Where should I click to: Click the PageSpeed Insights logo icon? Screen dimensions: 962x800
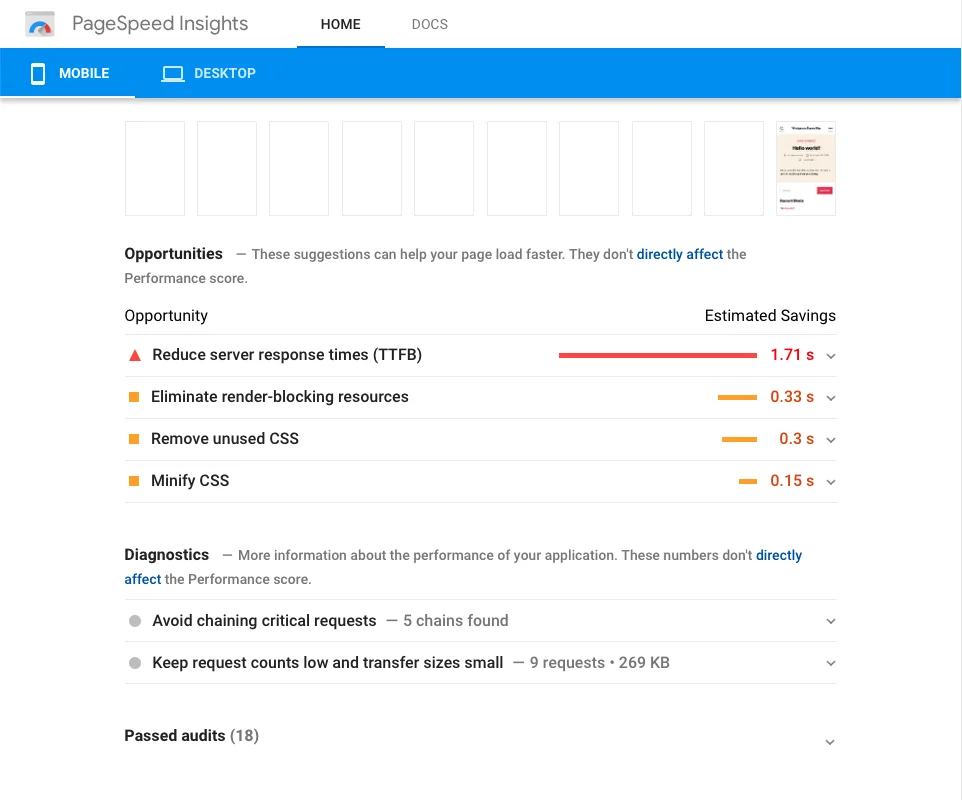click(40, 24)
